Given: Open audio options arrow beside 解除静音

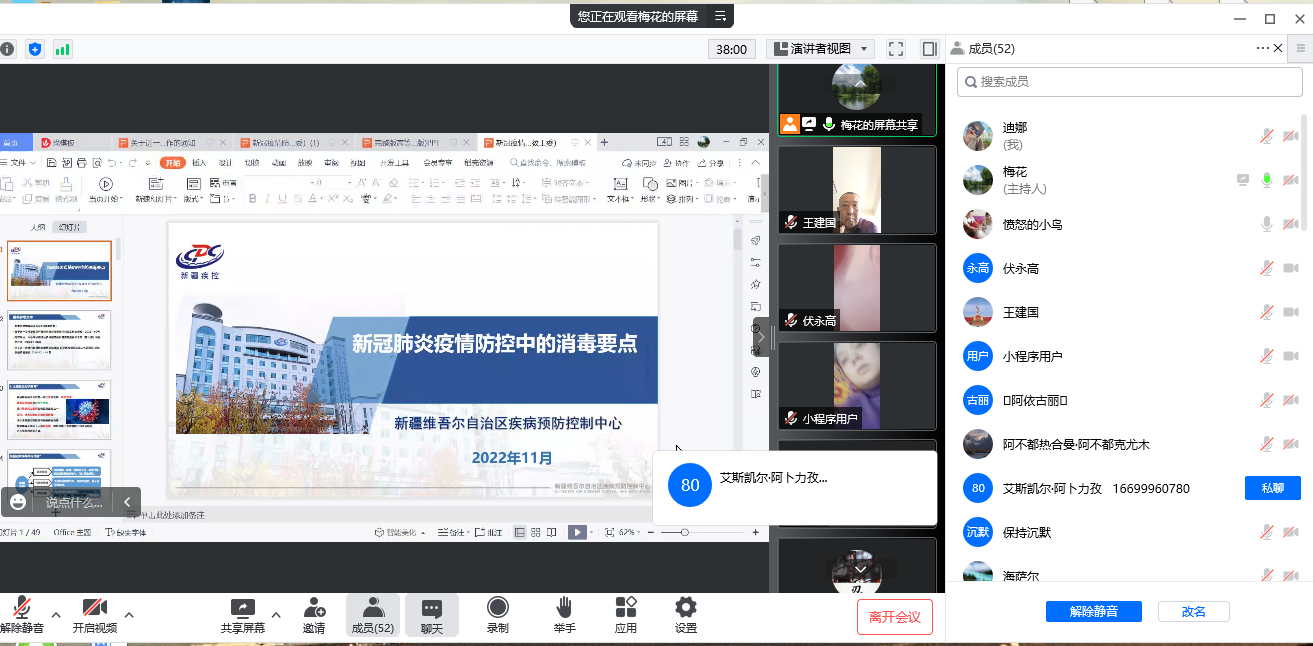Looking at the screenshot, I should click(56, 614).
